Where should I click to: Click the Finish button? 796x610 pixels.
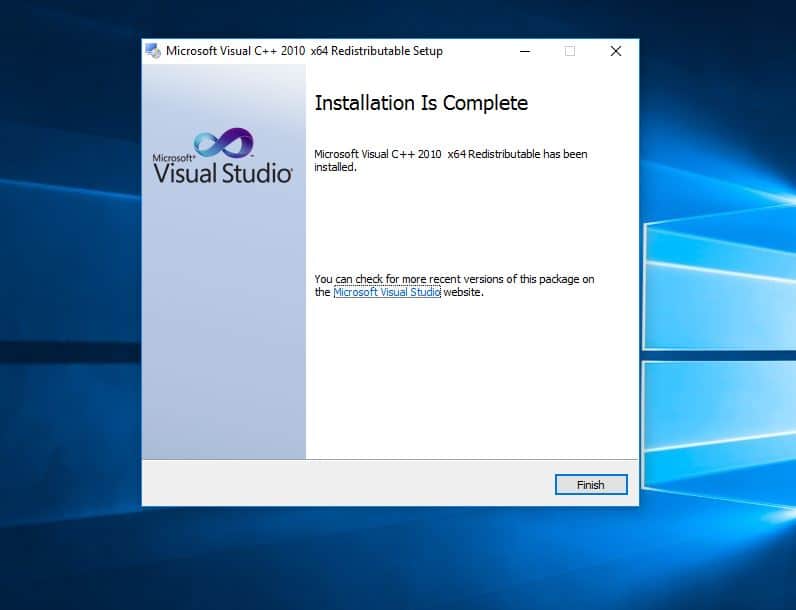click(x=591, y=485)
